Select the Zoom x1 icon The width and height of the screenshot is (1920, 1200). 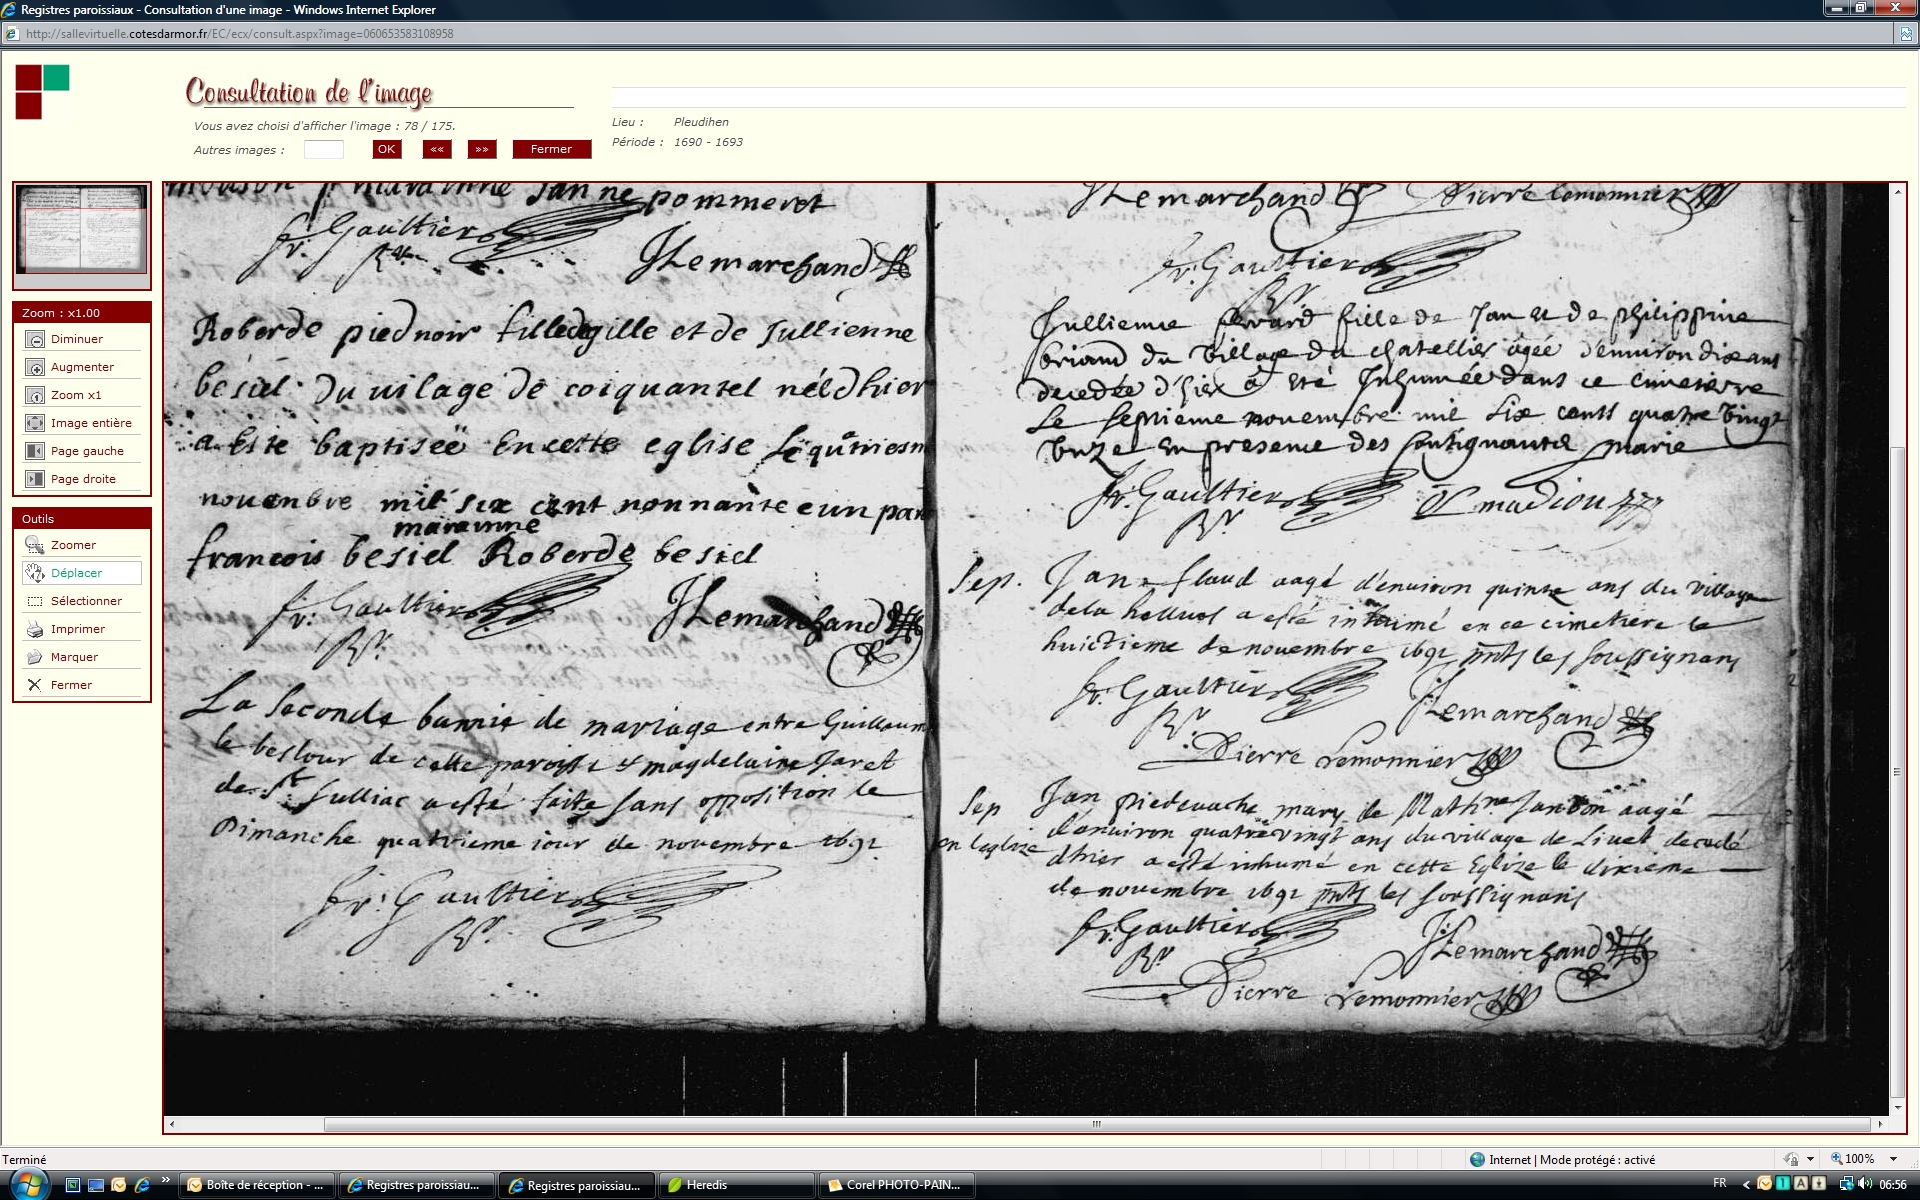tap(35, 395)
